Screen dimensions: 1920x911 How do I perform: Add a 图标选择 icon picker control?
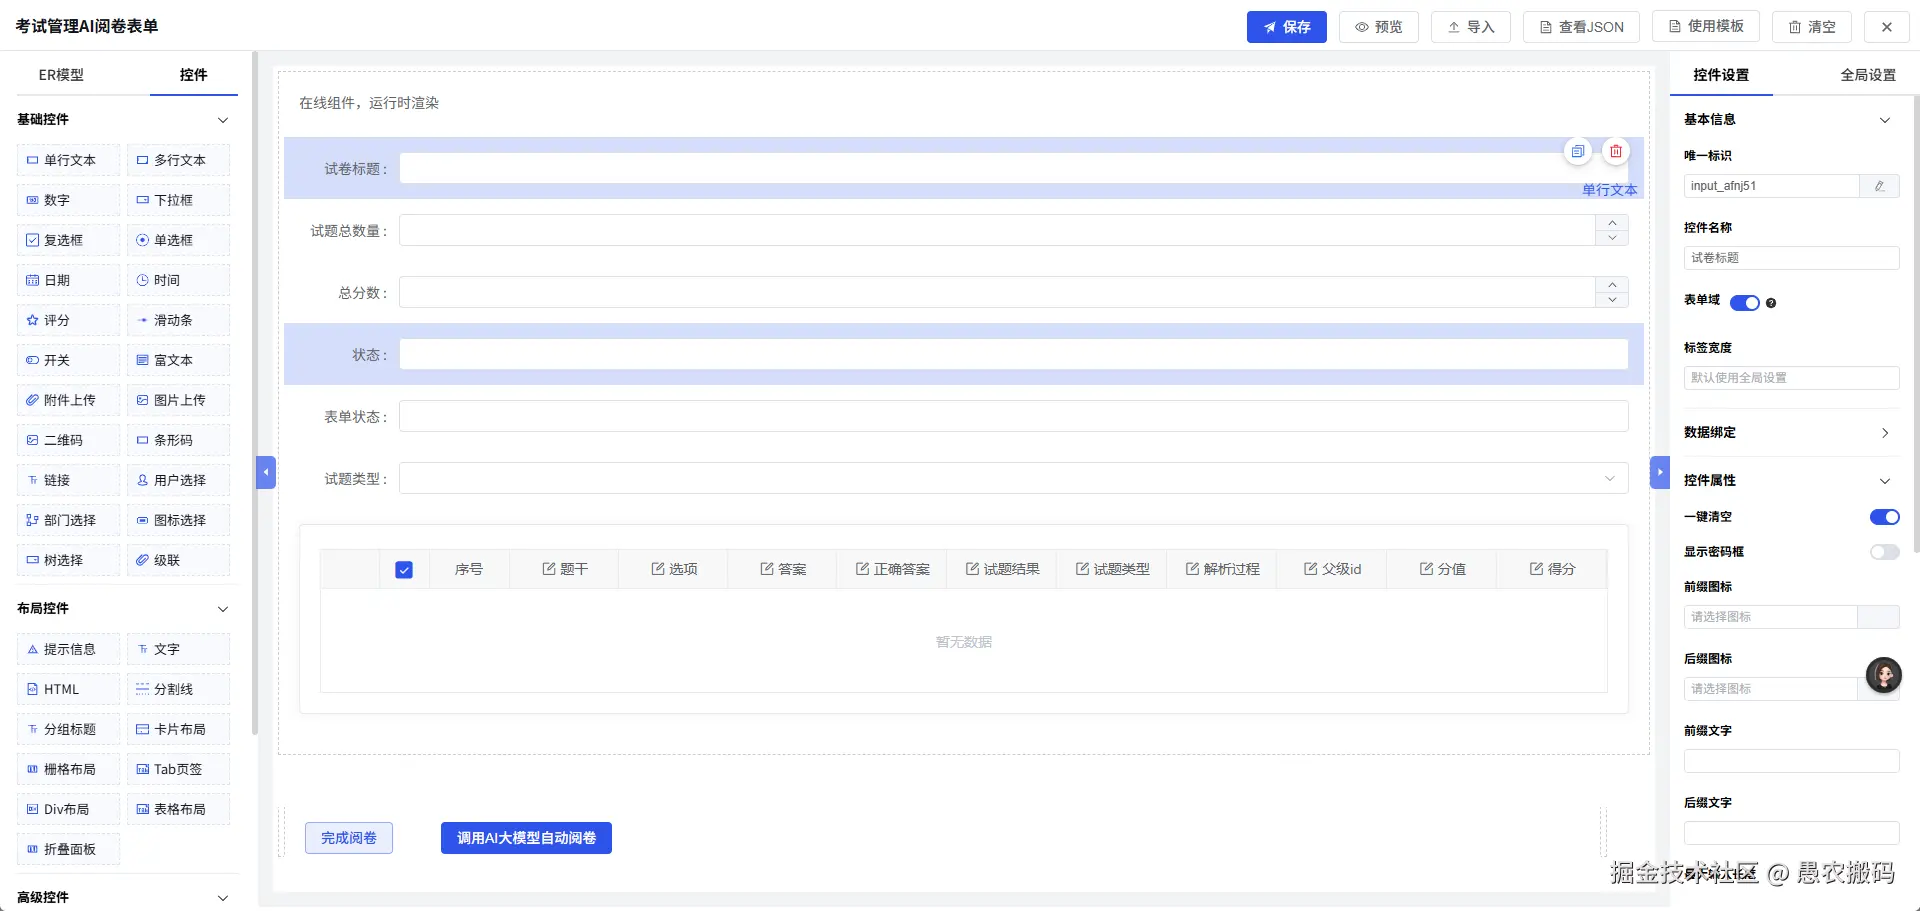pyautogui.click(x=178, y=520)
